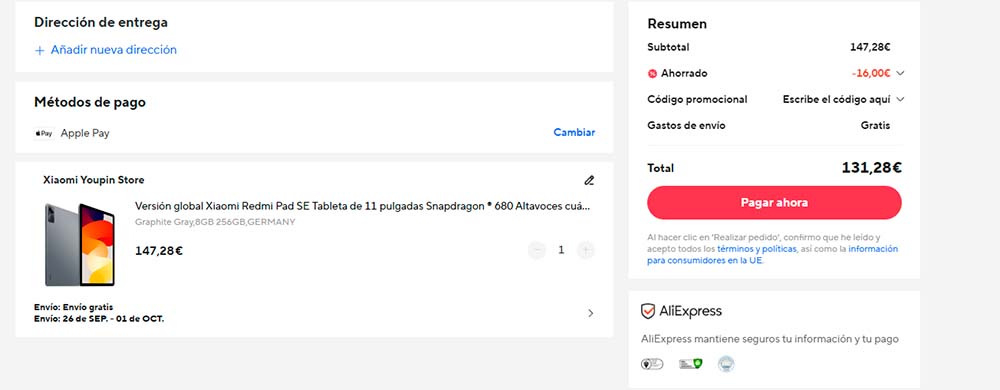
Task: Decrease quantity with the minus button
Action: tap(537, 250)
